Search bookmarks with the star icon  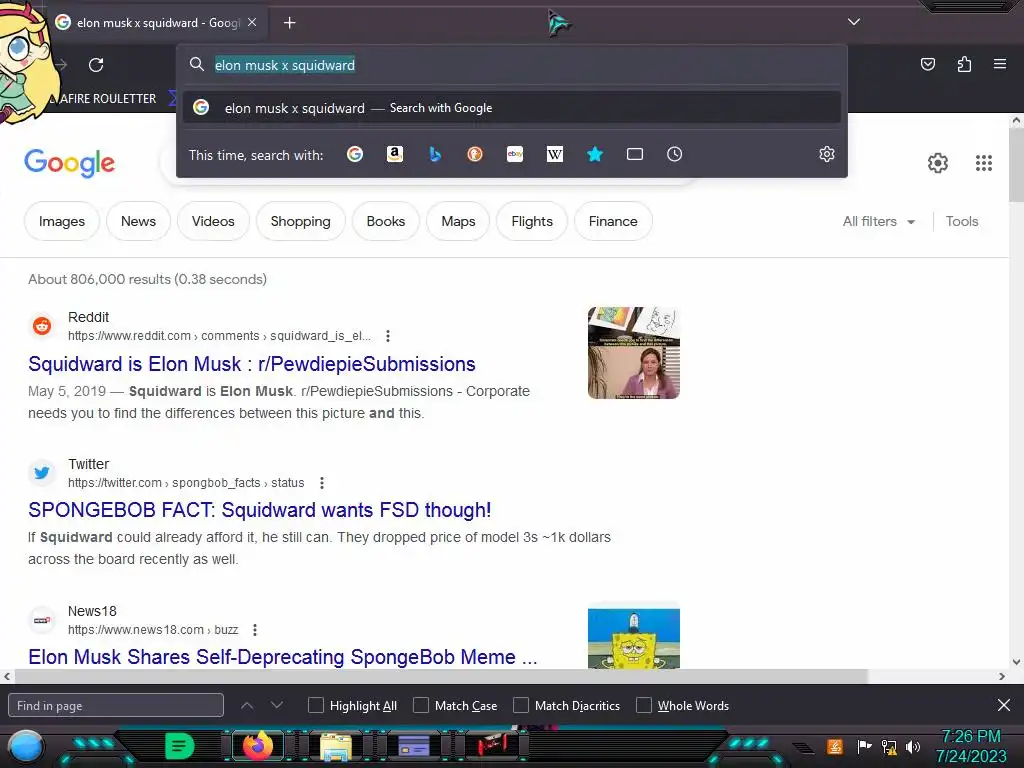tap(594, 154)
